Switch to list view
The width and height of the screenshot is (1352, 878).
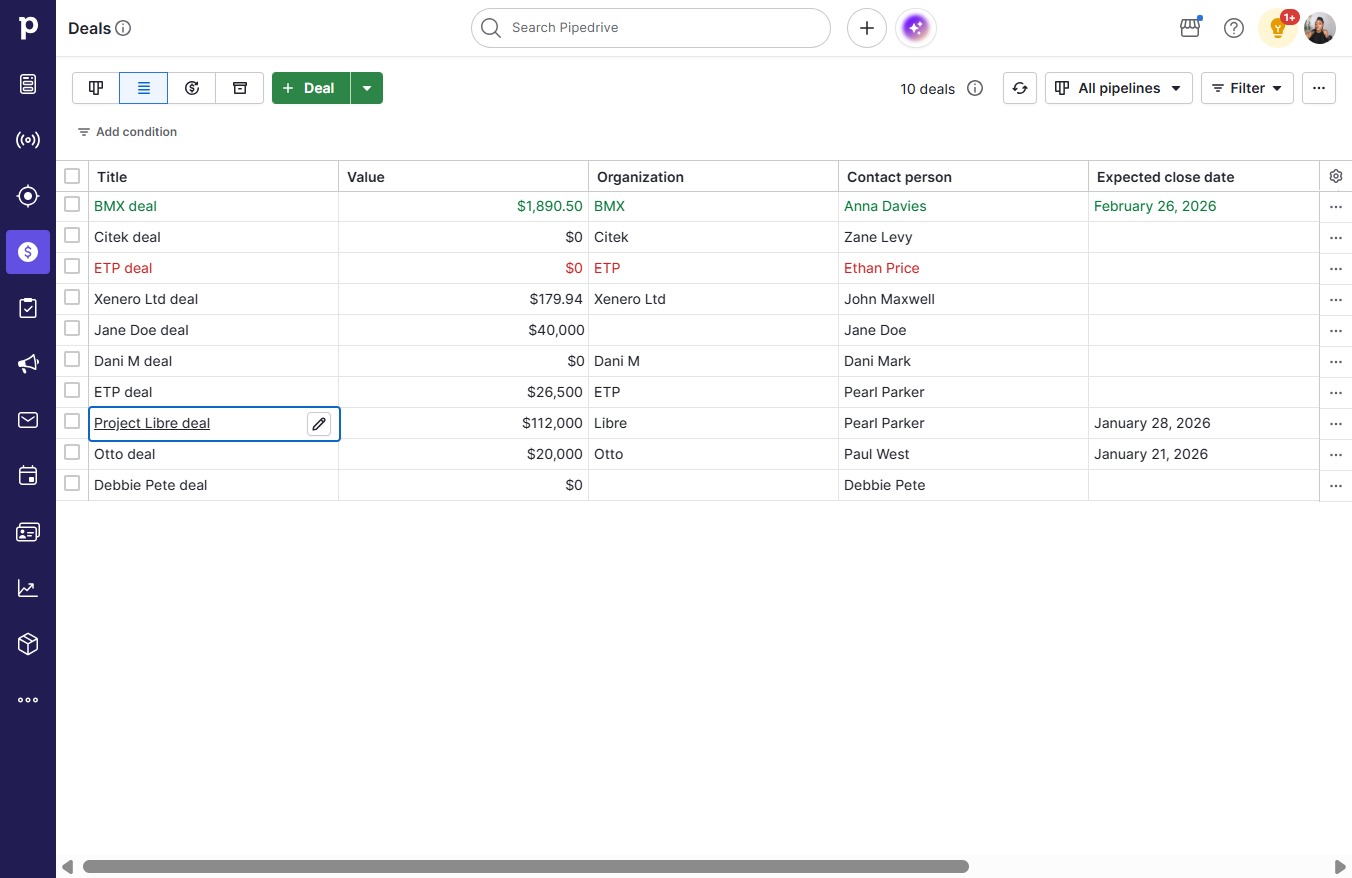tap(144, 88)
